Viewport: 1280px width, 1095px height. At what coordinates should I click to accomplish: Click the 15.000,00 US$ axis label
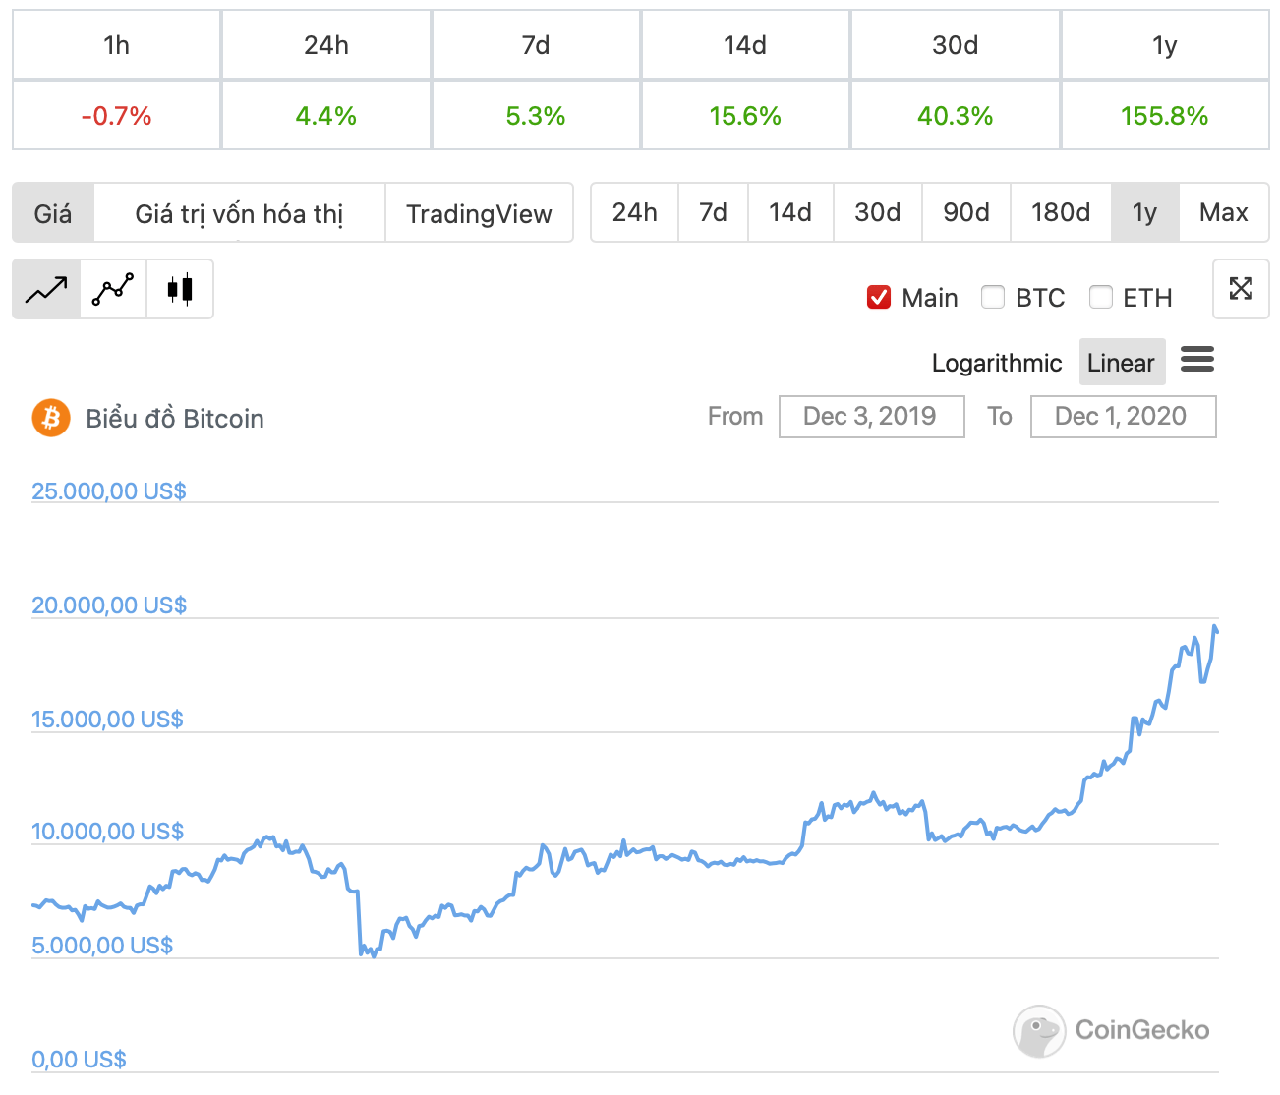point(107,719)
